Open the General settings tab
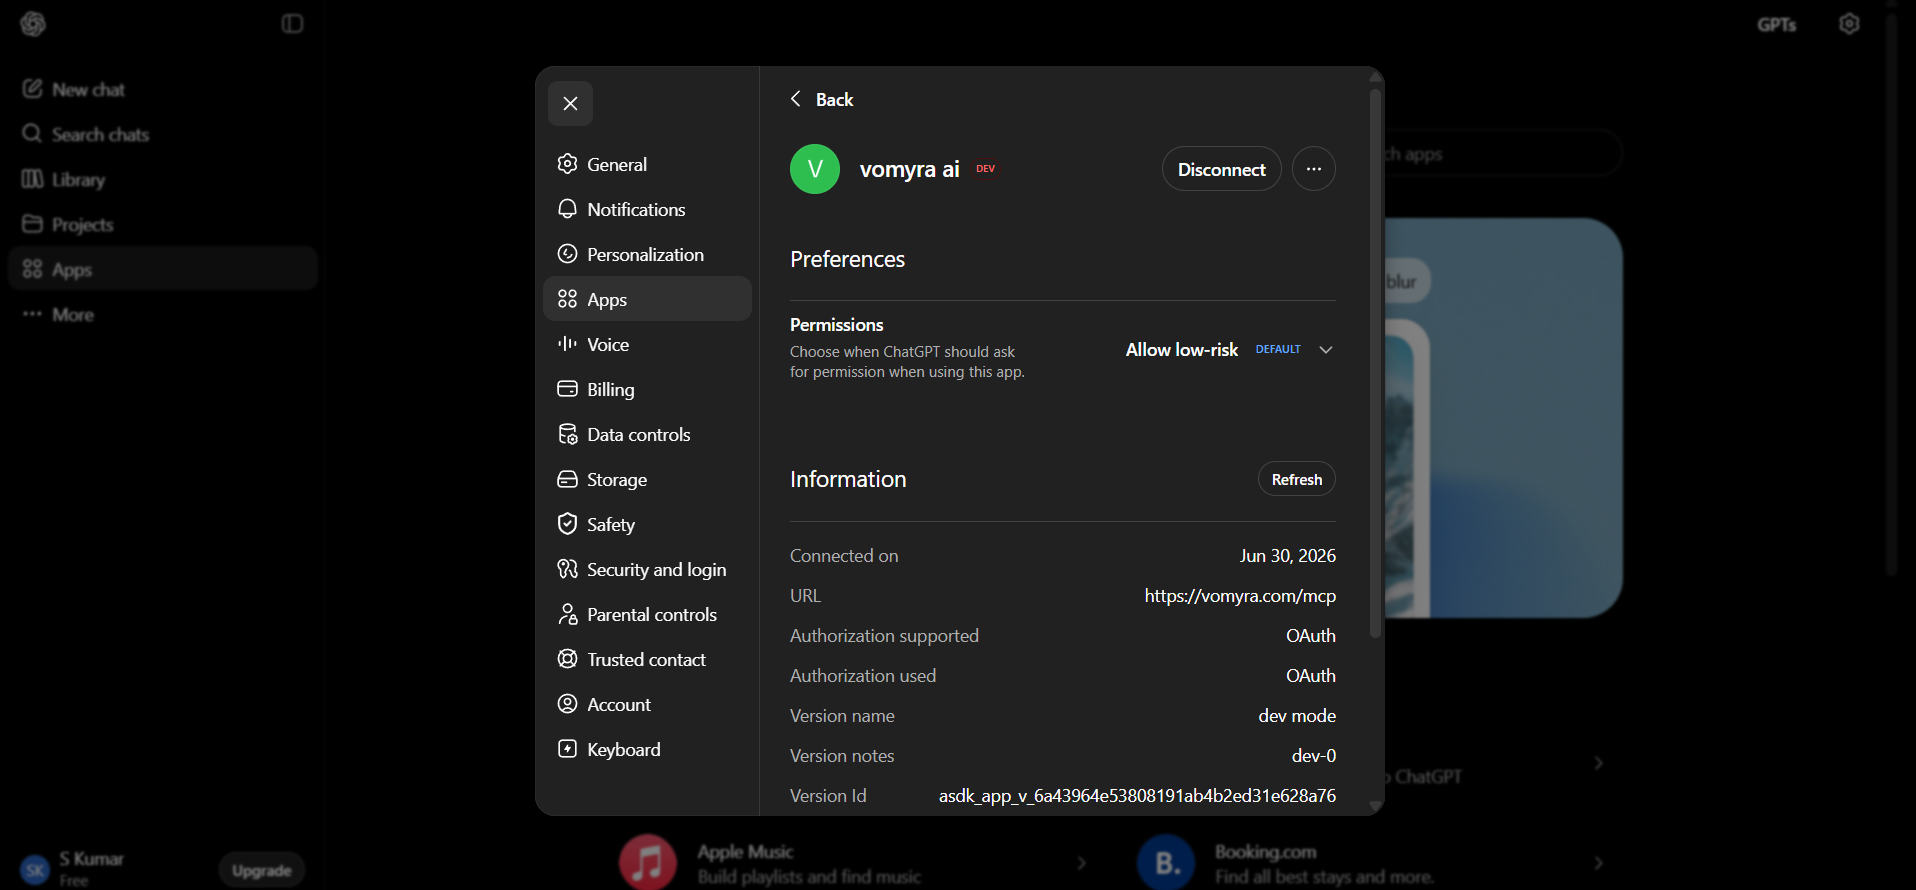 point(647,164)
